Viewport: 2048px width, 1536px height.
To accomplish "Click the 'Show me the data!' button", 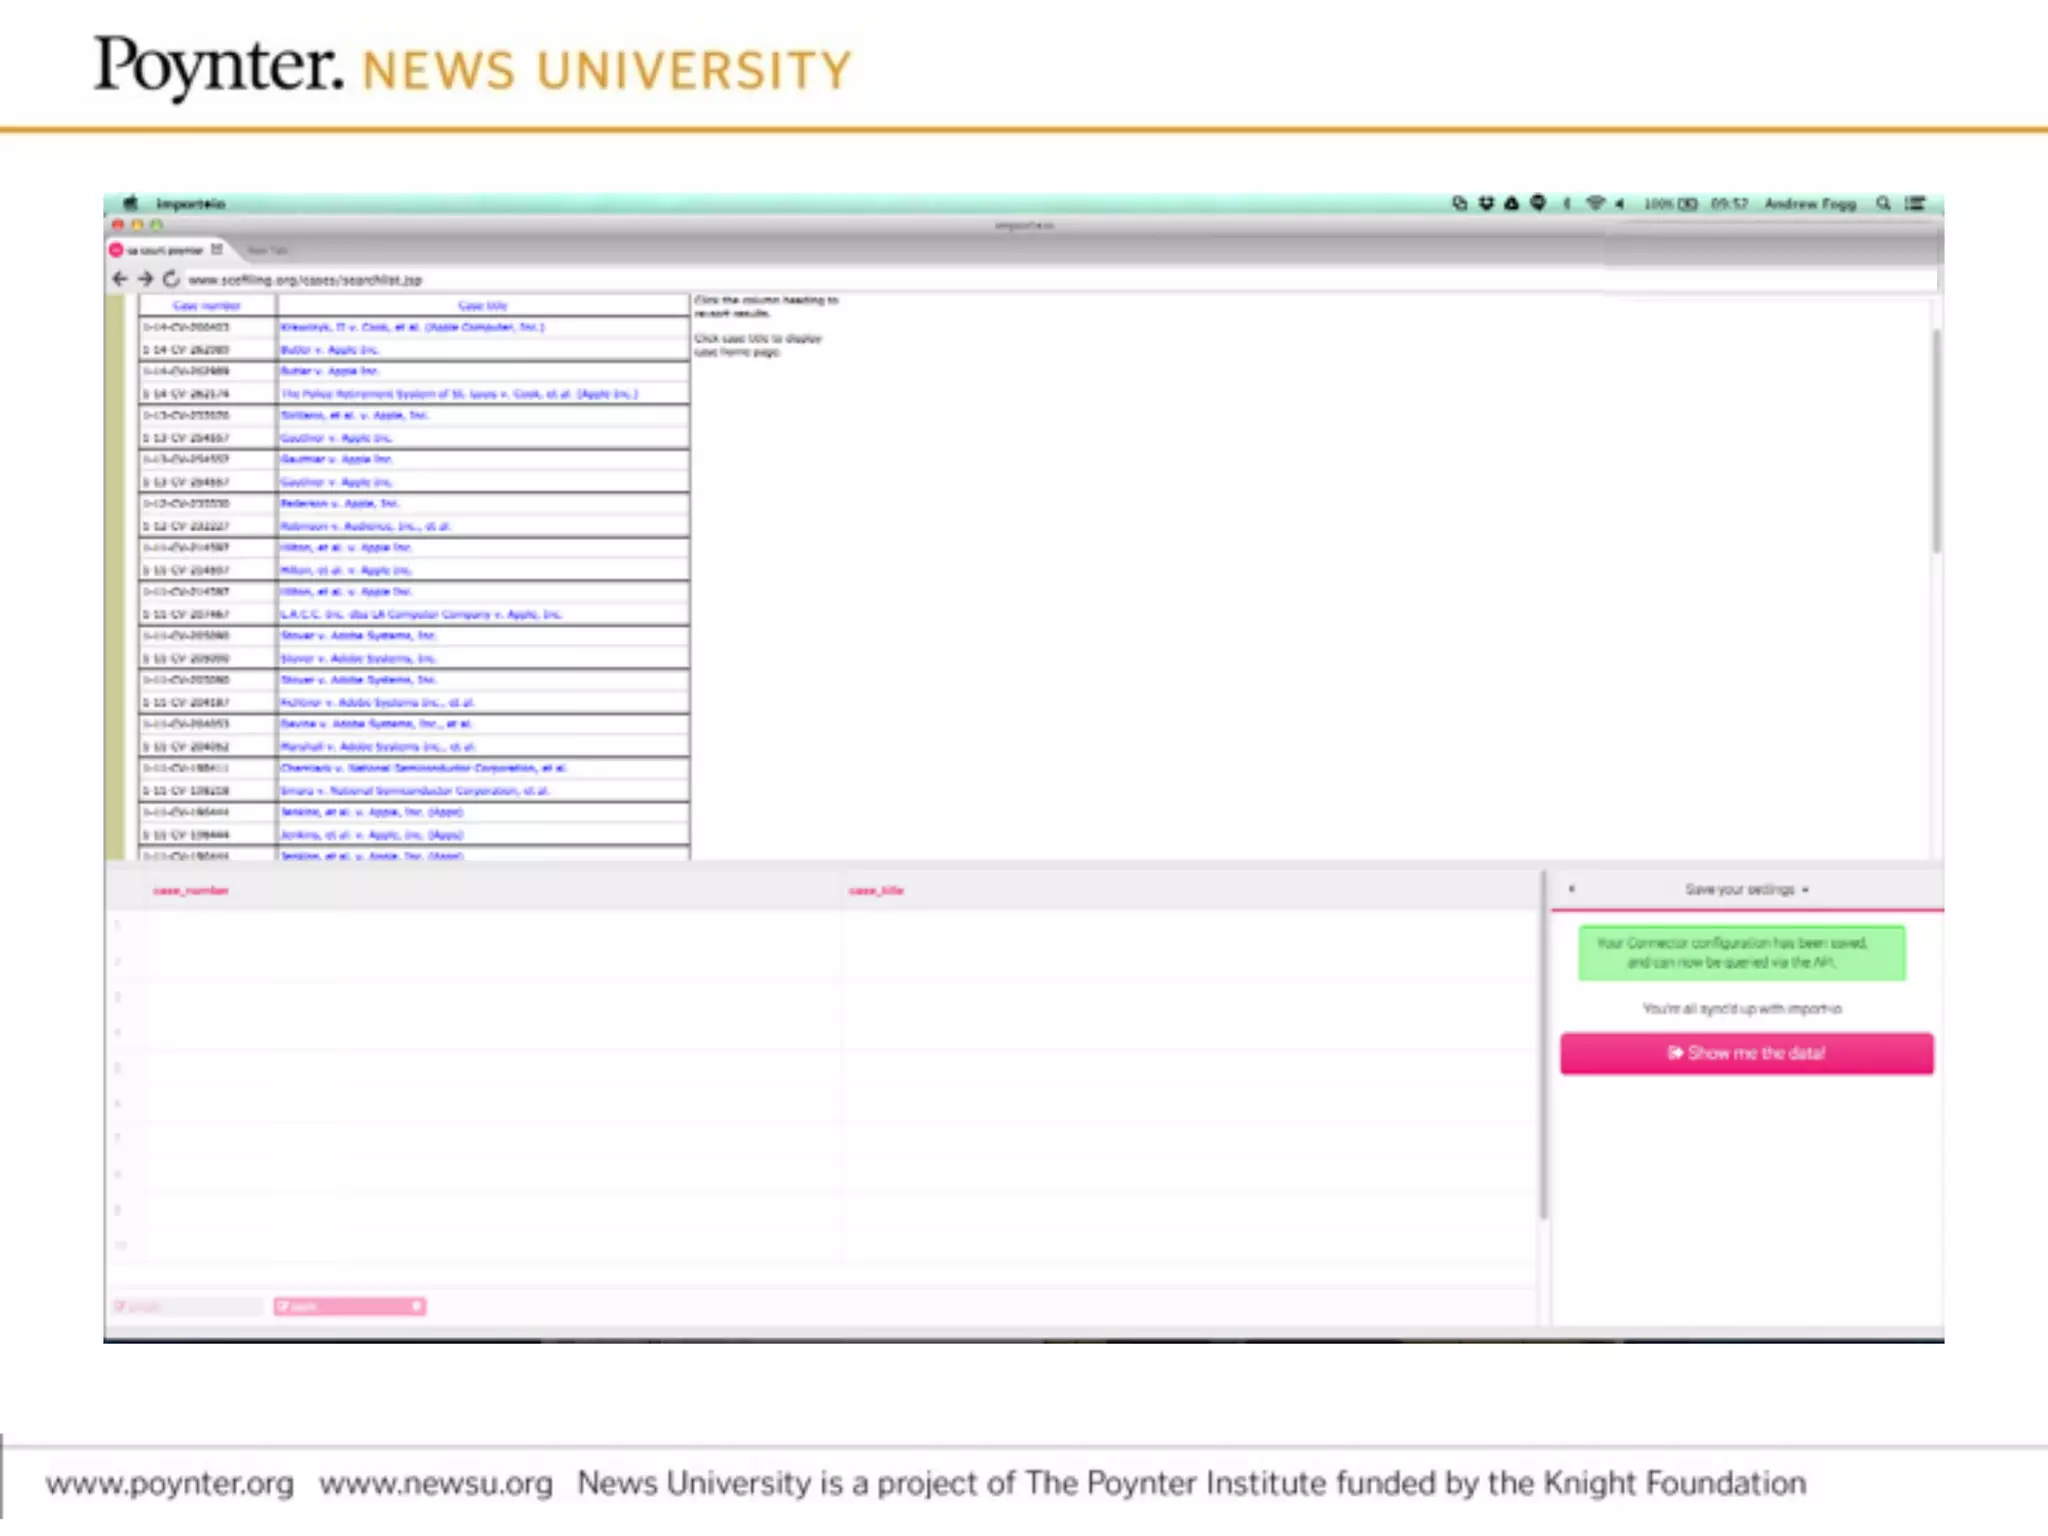I will 1746,1053.
